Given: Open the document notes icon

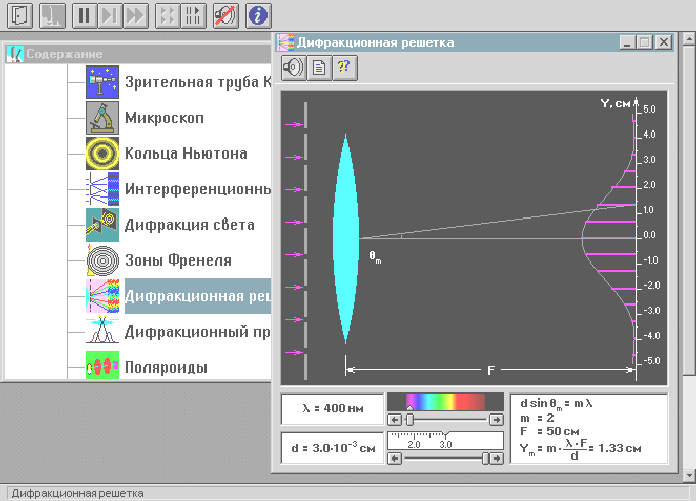Looking at the screenshot, I should [x=319, y=68].
